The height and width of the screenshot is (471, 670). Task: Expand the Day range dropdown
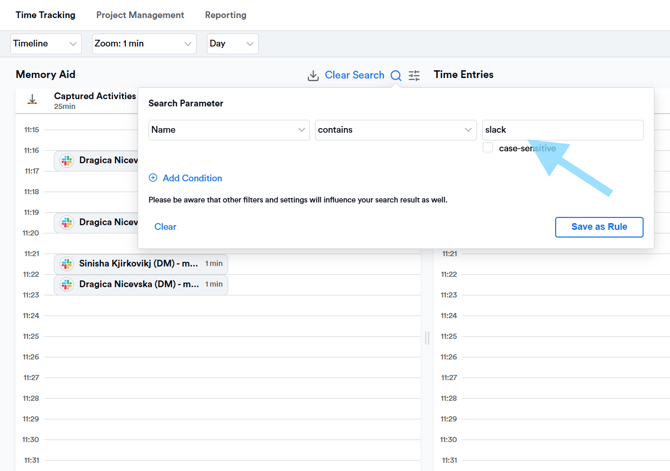232,44
